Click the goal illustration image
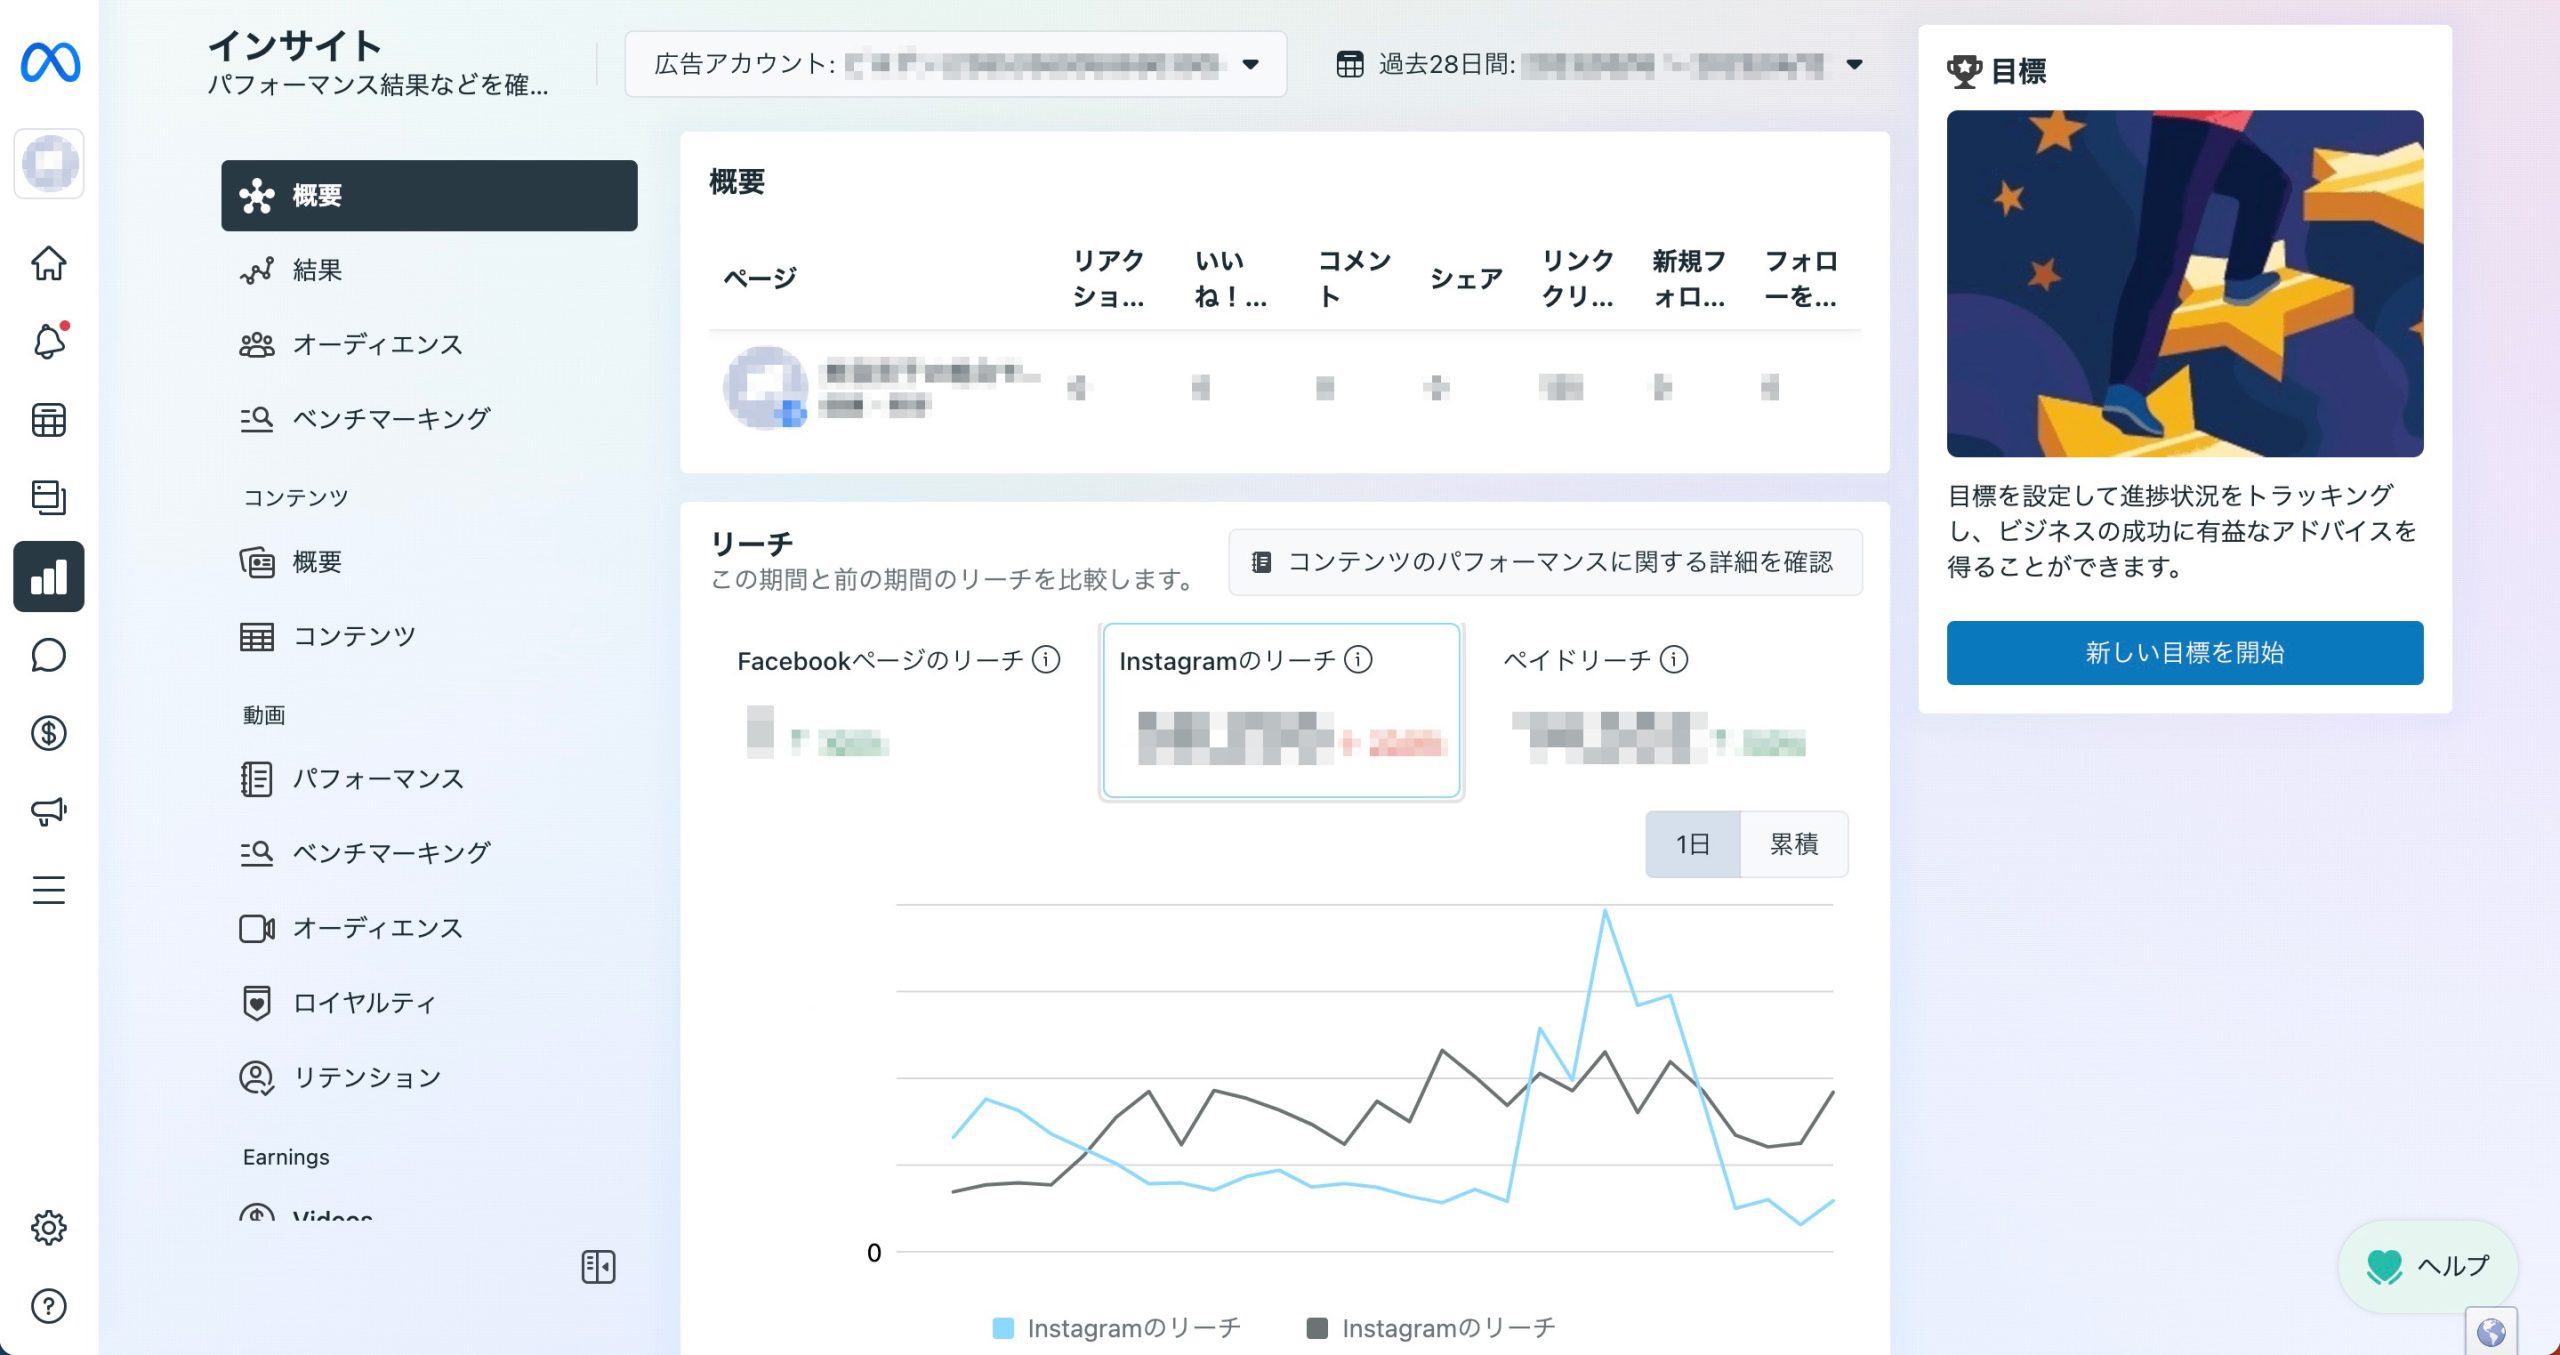 (2184, 283)
